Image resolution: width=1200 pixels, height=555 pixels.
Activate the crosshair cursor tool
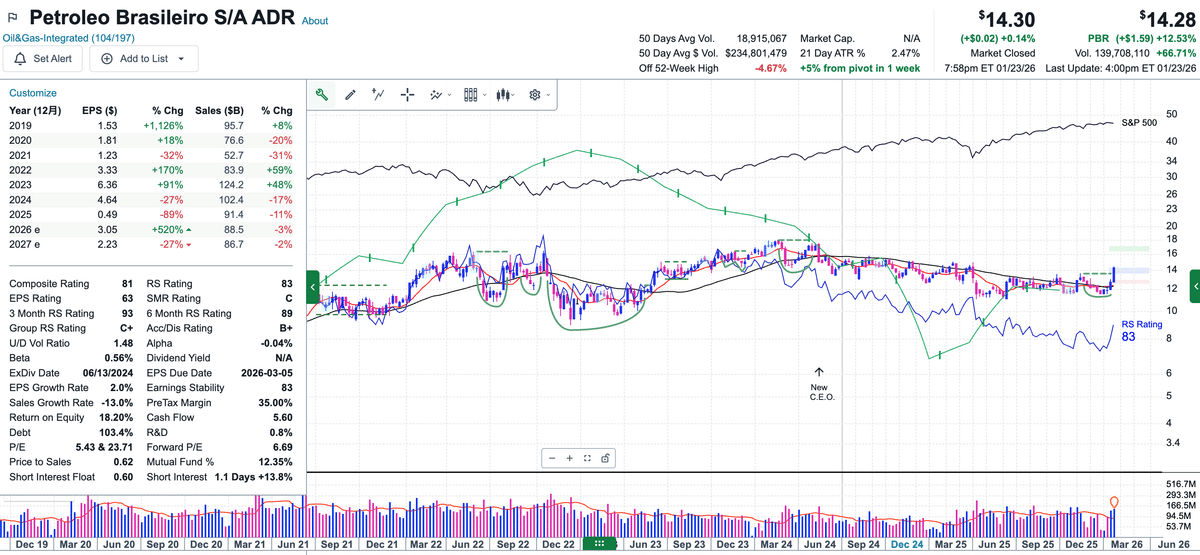tap(407, 95)
